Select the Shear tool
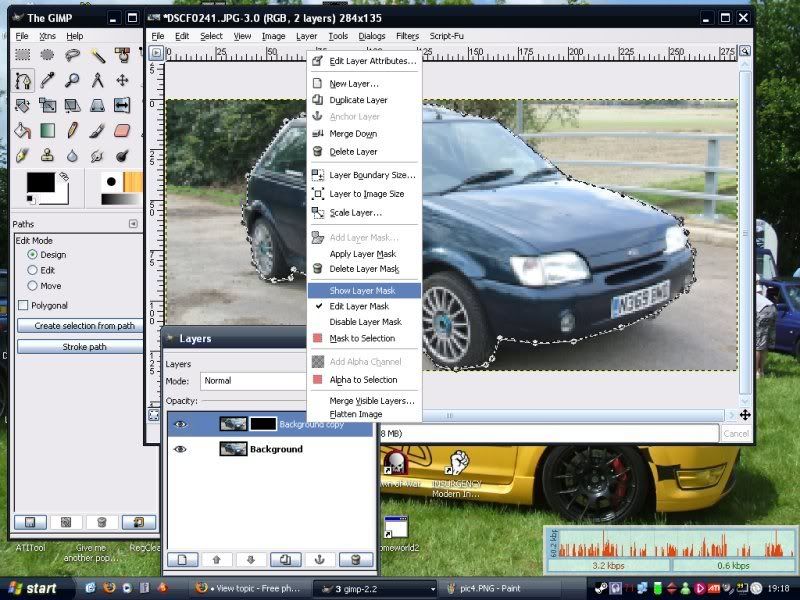This screenshot has width=800, height=600. tap(72, 105)
